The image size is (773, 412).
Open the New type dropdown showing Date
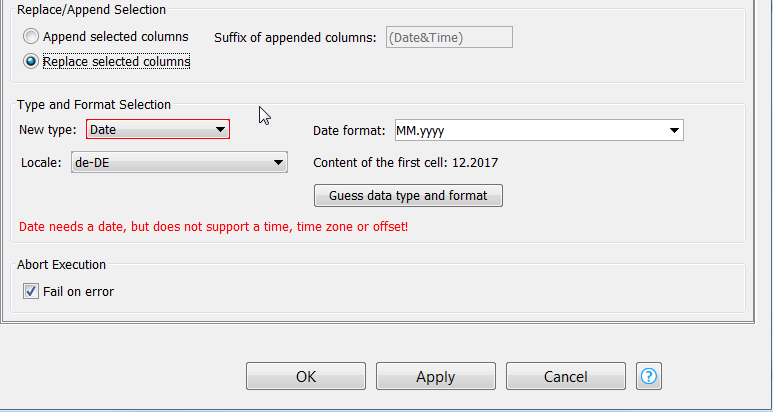158,129
